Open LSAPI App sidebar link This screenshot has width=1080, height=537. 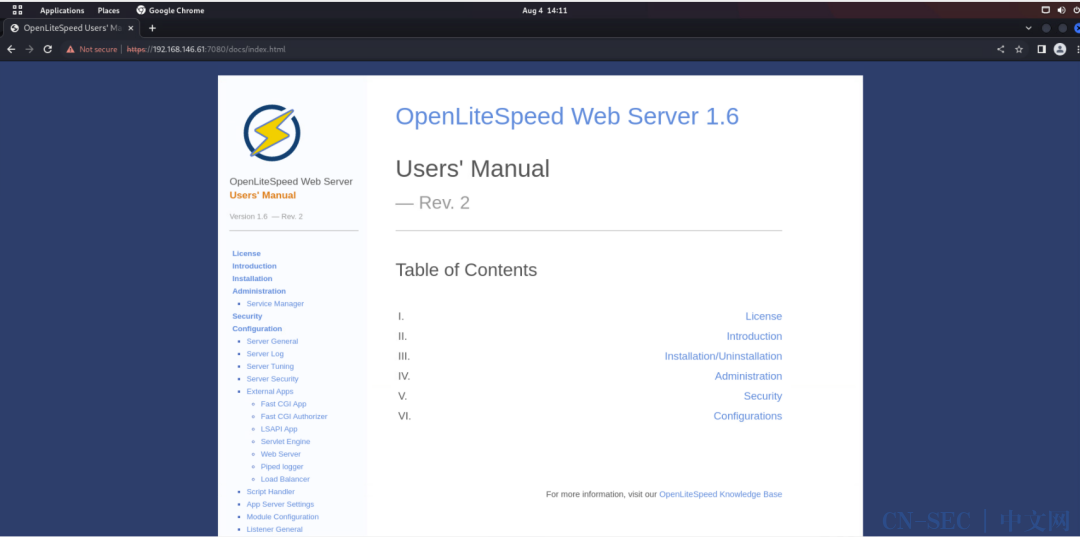click(x=279, y=429)
